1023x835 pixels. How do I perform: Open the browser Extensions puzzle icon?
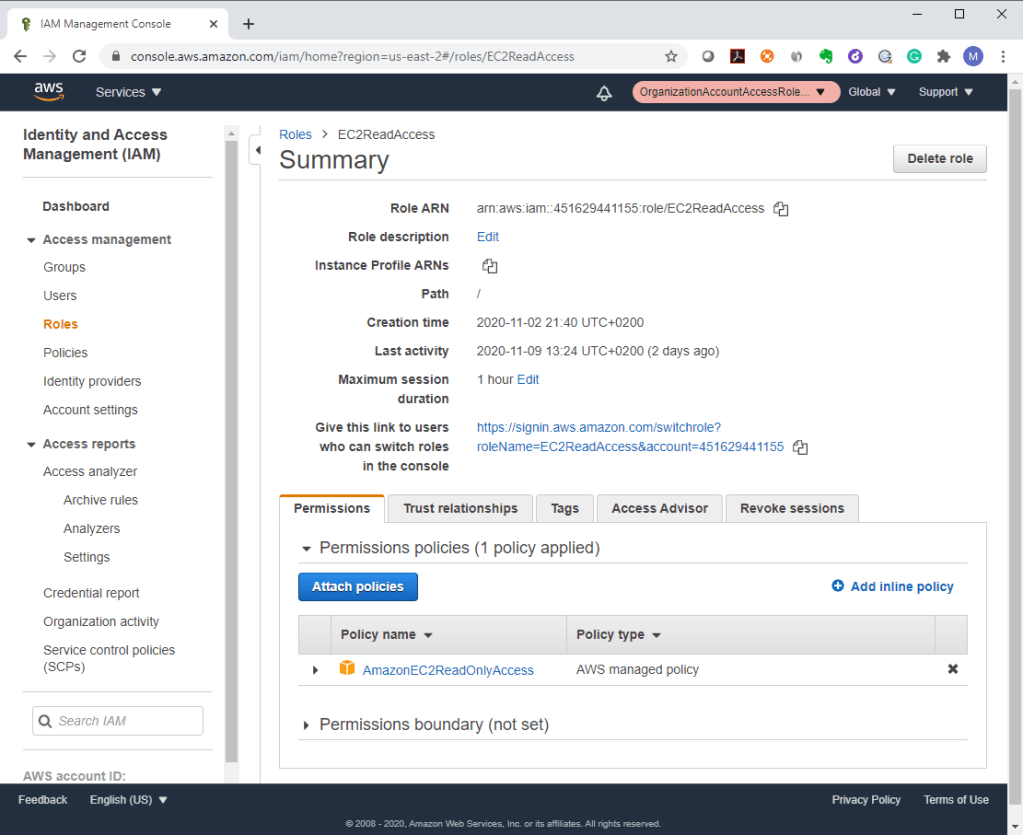pyautogui.click(x=943, y=56)
